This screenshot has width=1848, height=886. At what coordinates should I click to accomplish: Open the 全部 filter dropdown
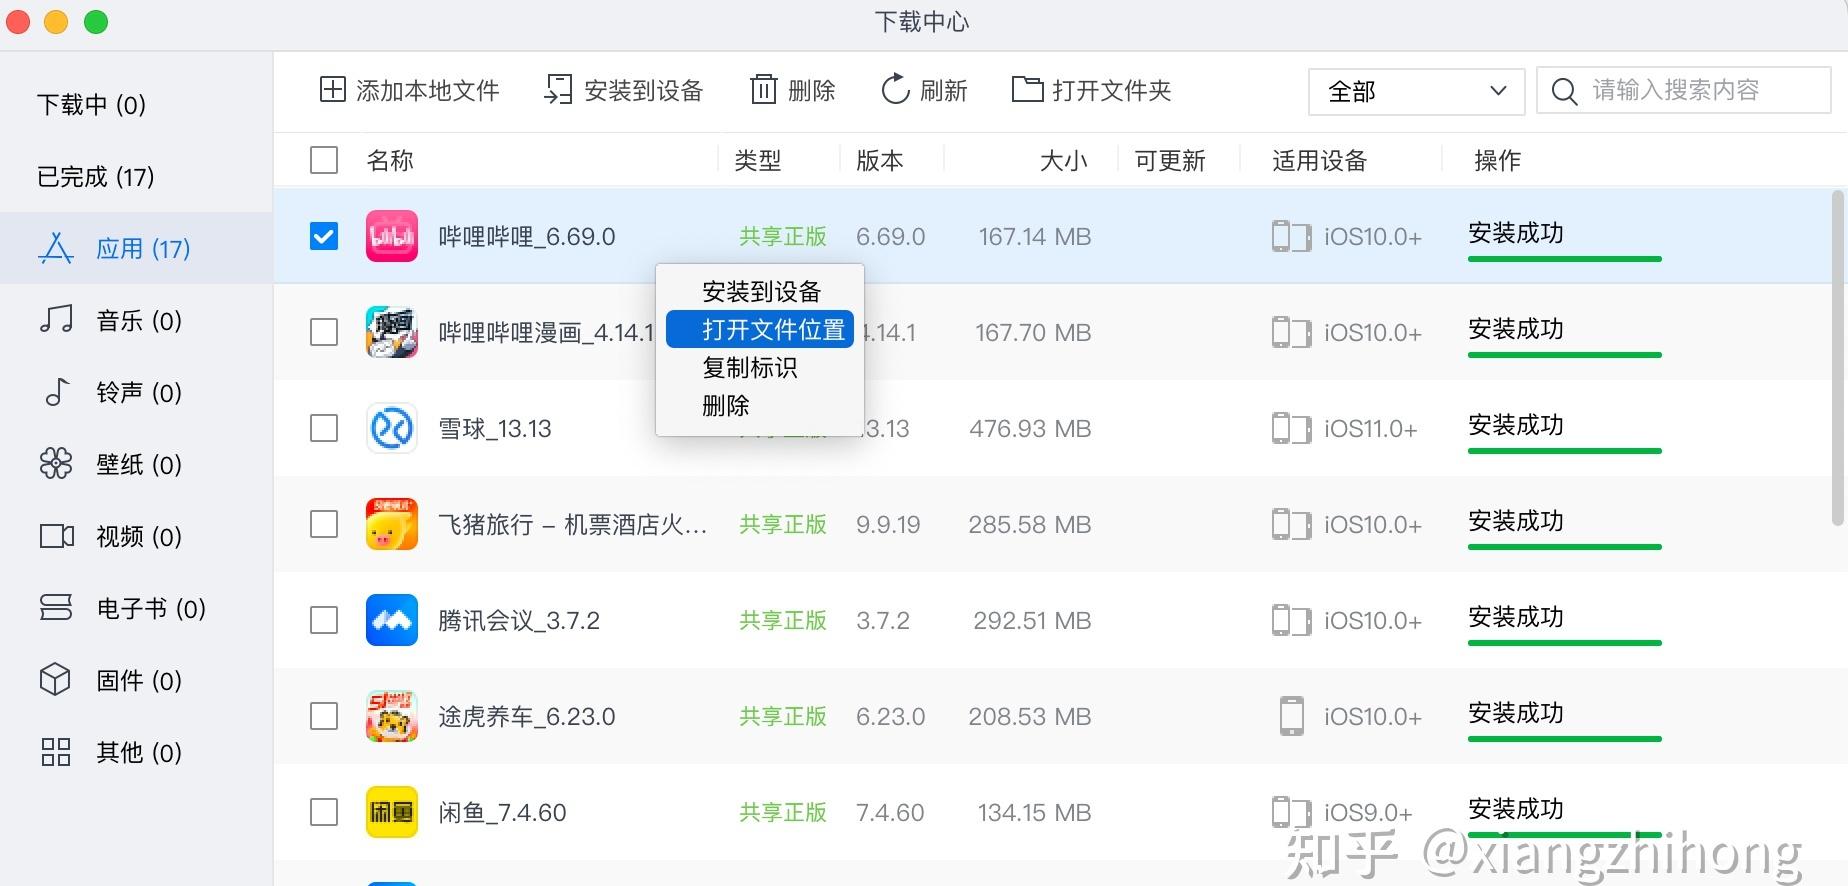tap(1416, 91)
